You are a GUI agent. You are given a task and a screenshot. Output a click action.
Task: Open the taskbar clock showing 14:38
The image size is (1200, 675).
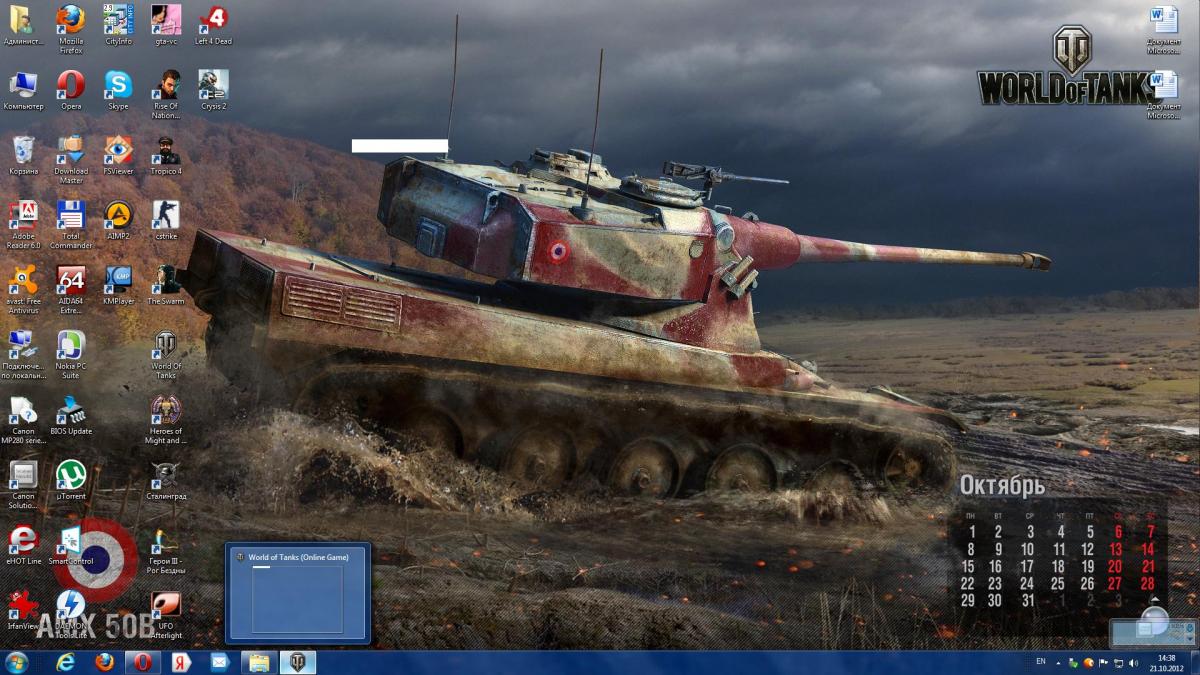click(1165, 662)
